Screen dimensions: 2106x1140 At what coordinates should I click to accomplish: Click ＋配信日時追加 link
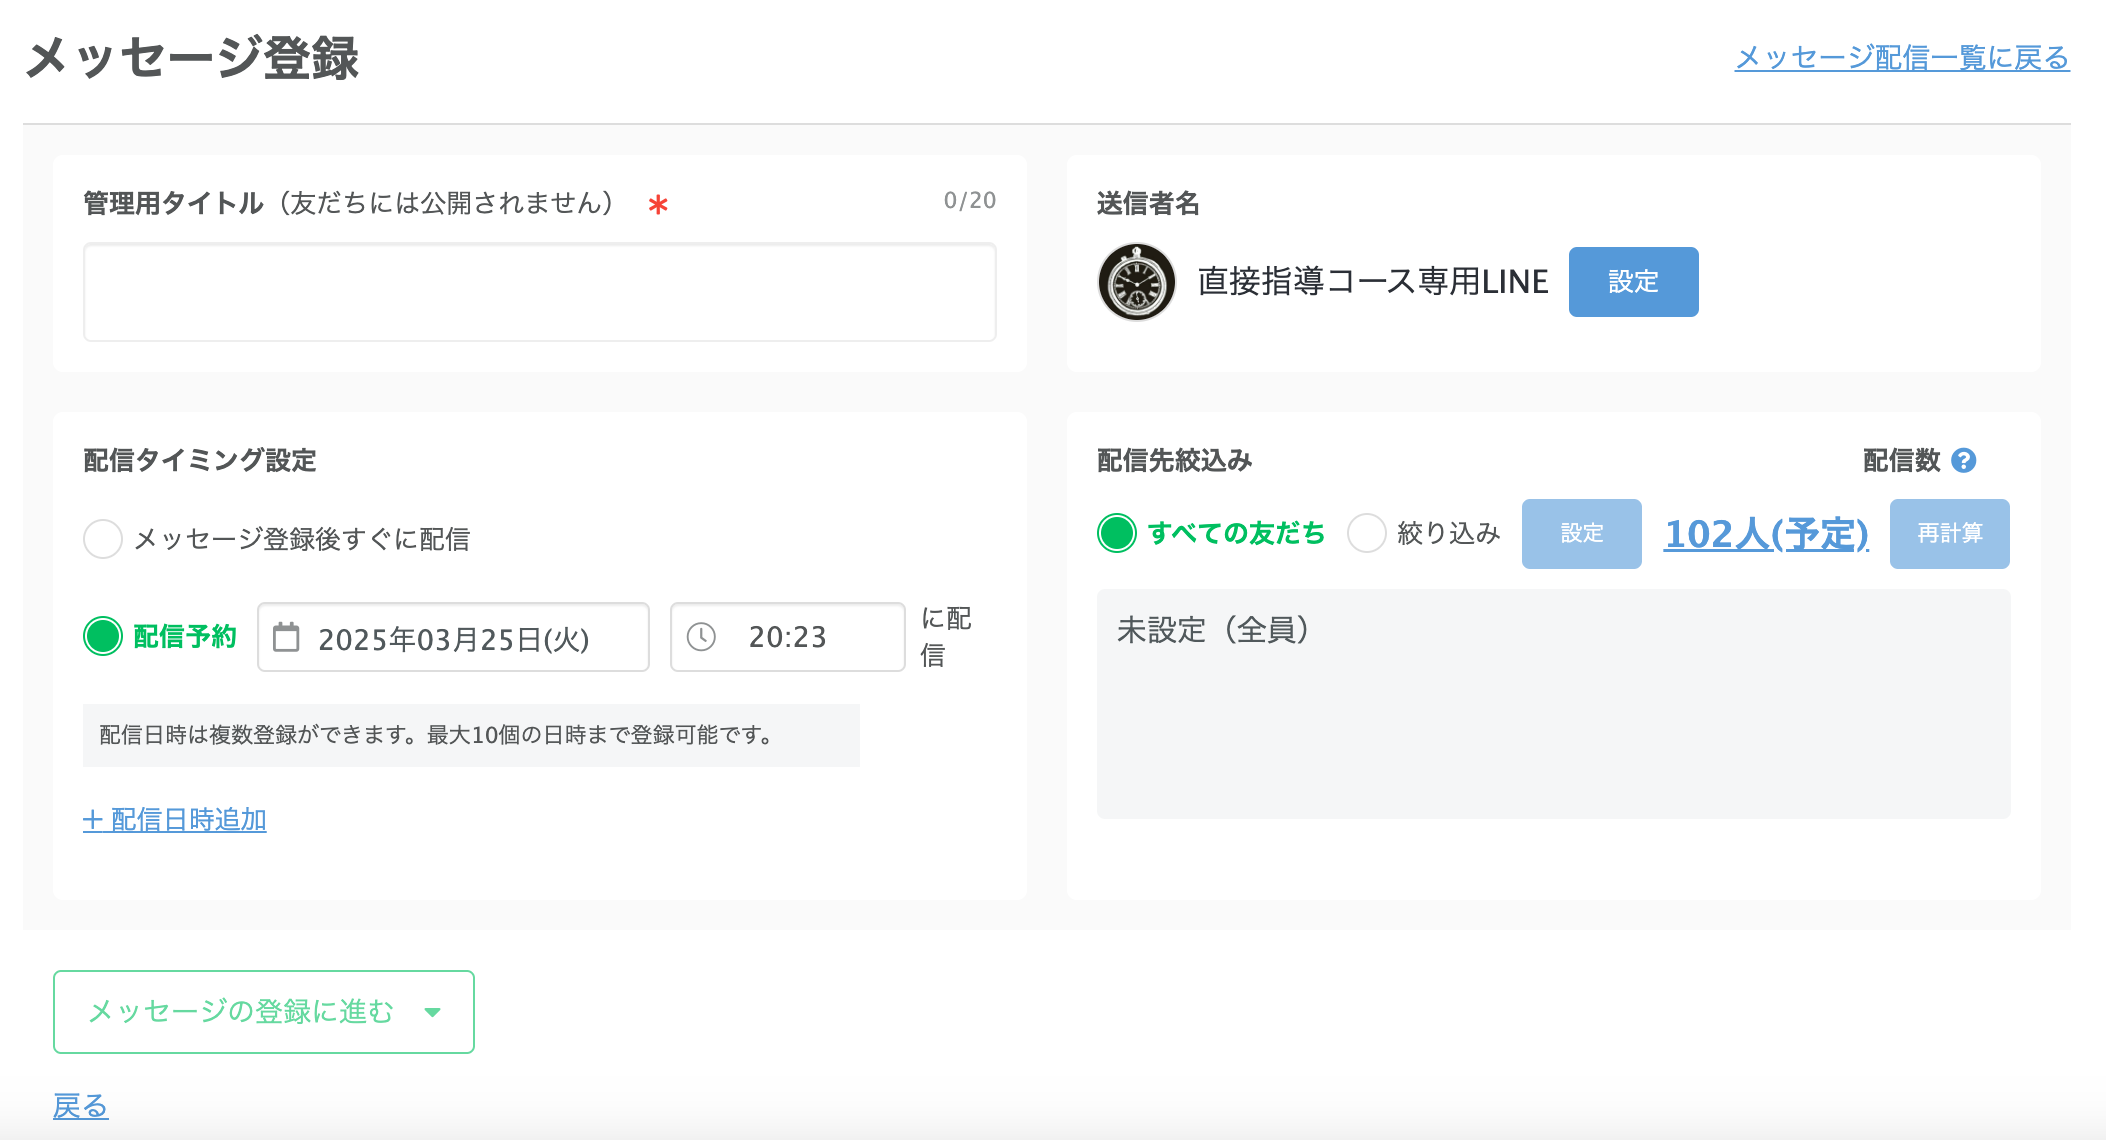click(175, 820)
